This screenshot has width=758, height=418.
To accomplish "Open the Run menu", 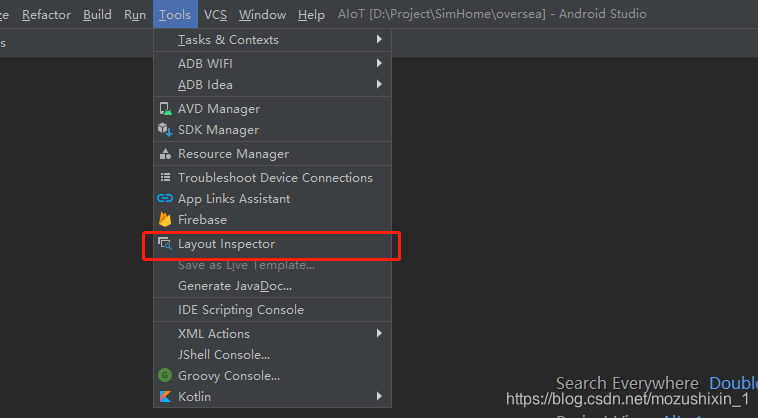I will click(135, 14).
